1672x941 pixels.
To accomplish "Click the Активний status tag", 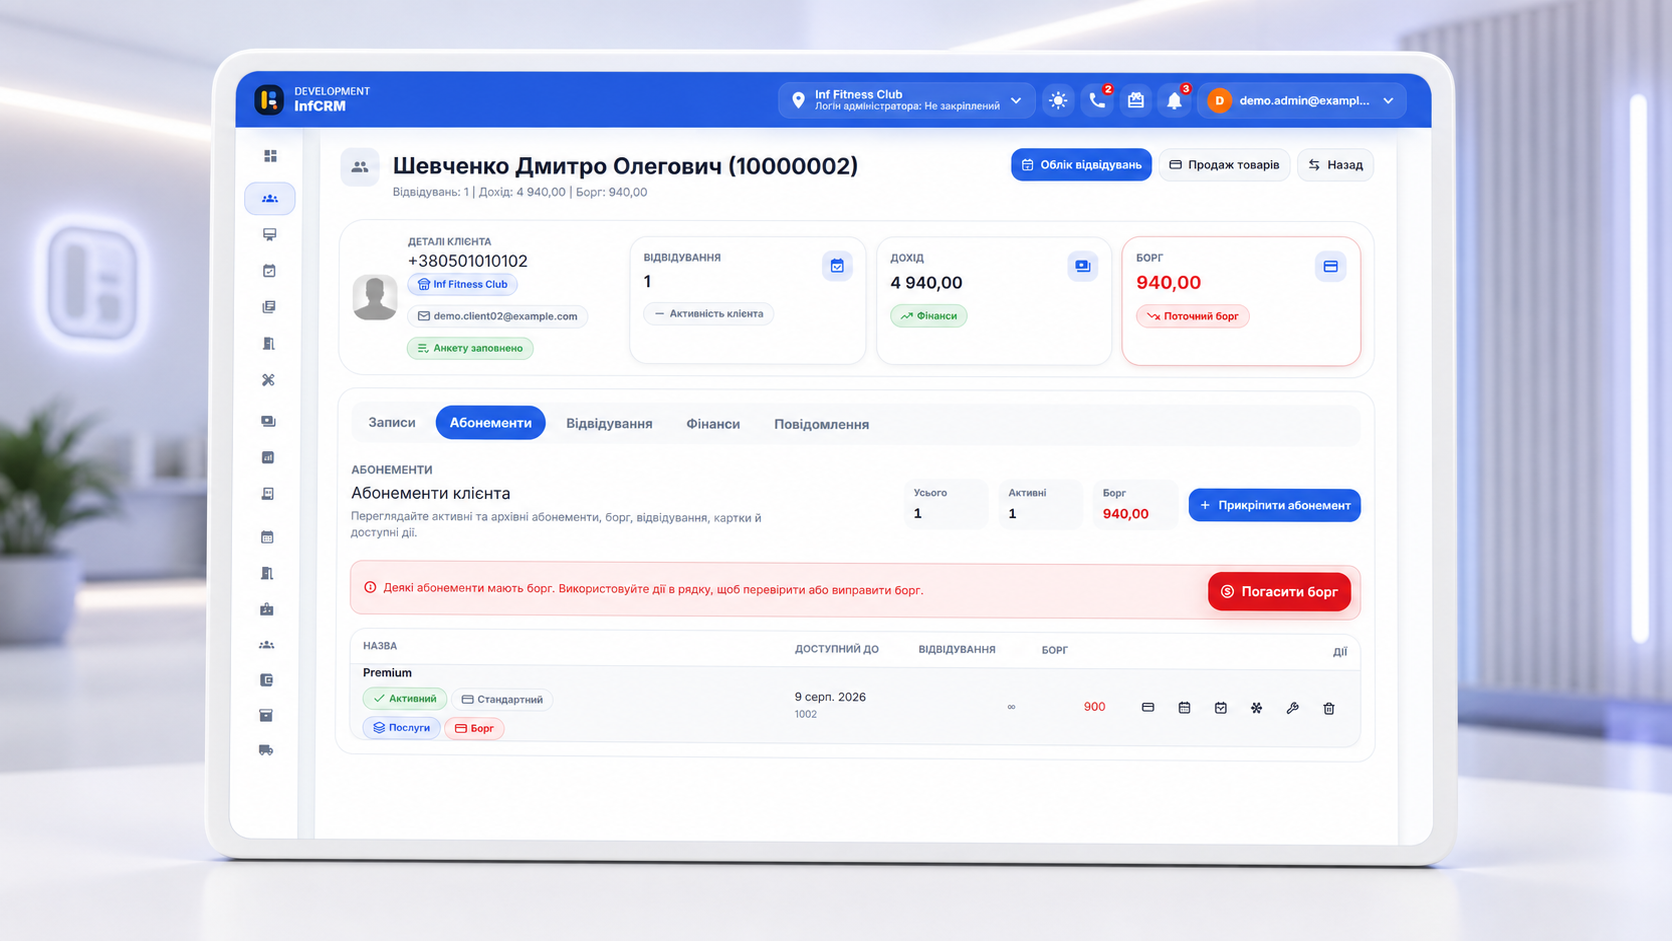I will 404,698.
